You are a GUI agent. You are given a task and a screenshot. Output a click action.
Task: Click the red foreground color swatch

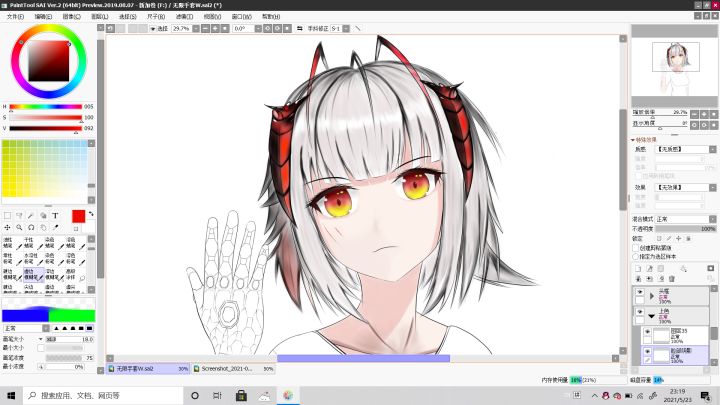pos(79,216)
